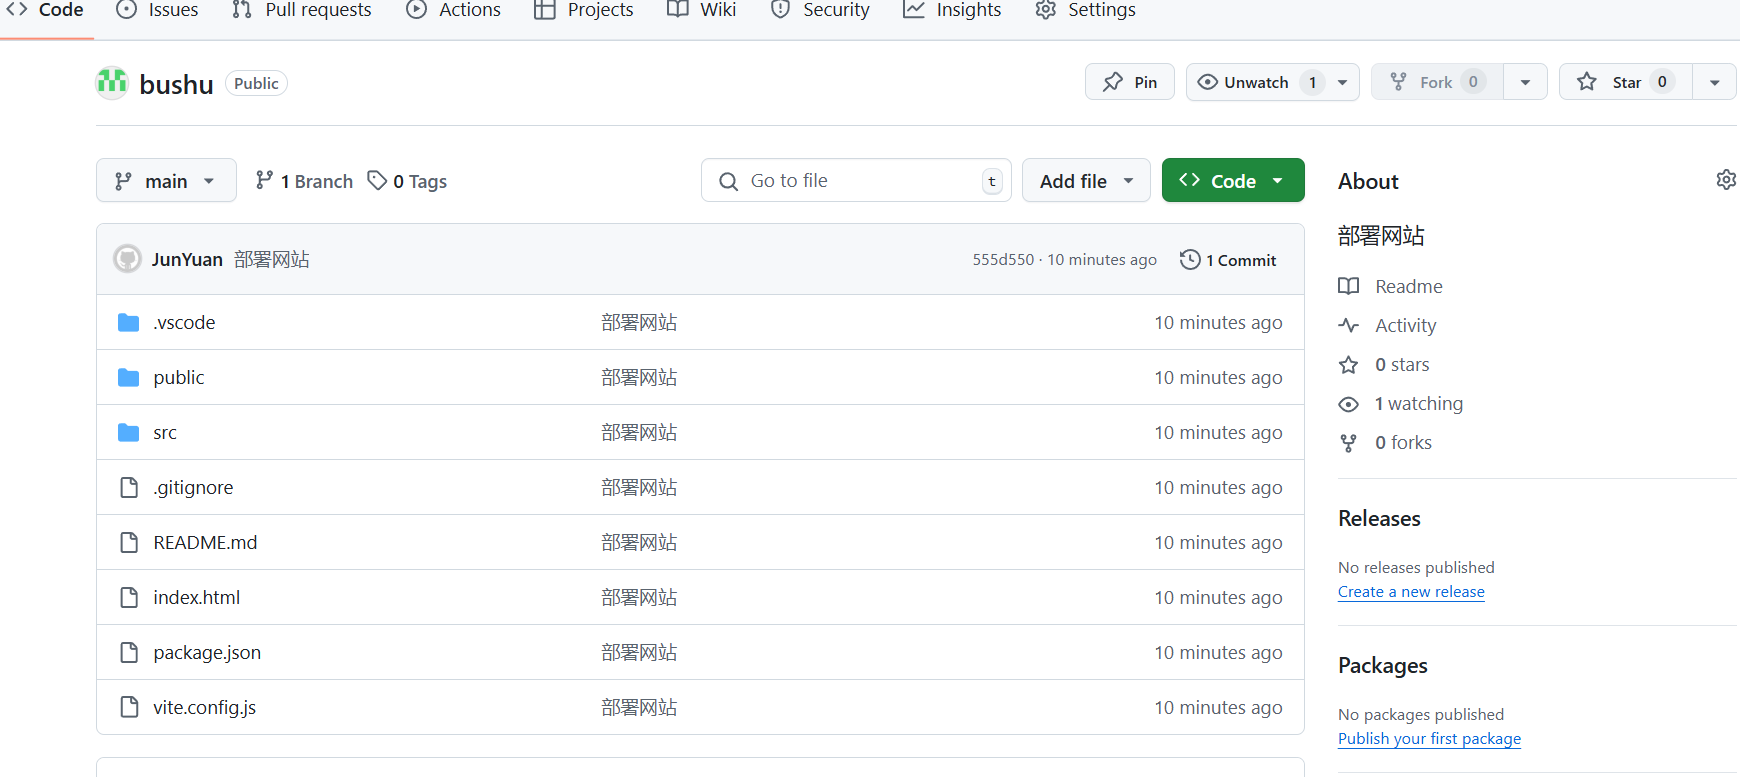View the 1 watching link

pos(1418,403)
